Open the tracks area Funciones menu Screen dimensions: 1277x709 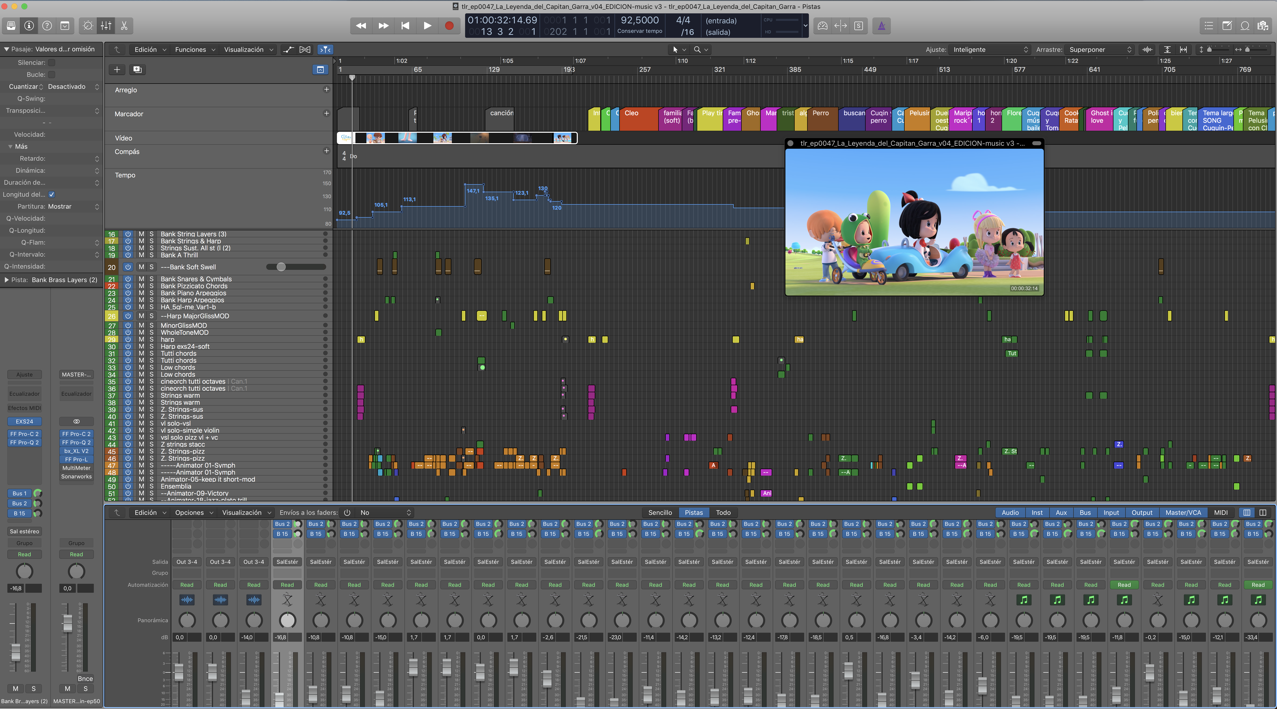click(x=194, y=50)
